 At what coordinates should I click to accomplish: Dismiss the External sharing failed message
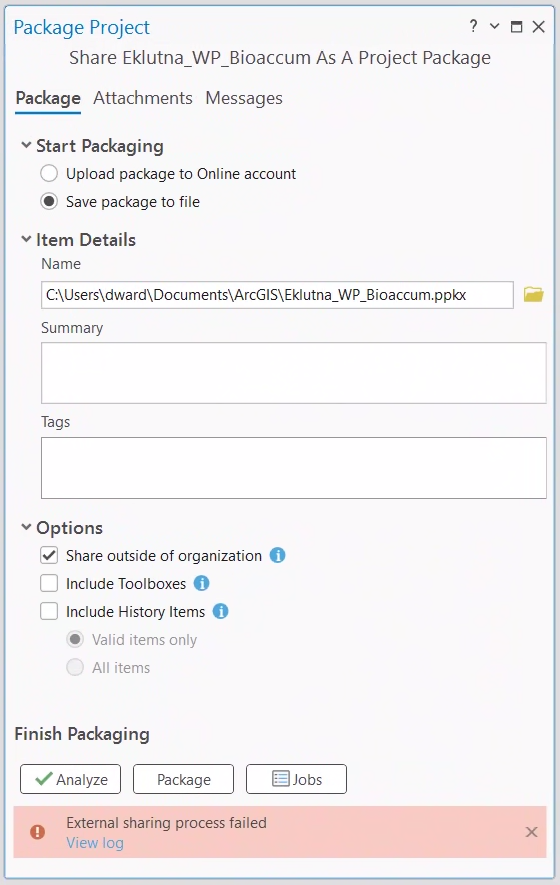coord(531,832)
